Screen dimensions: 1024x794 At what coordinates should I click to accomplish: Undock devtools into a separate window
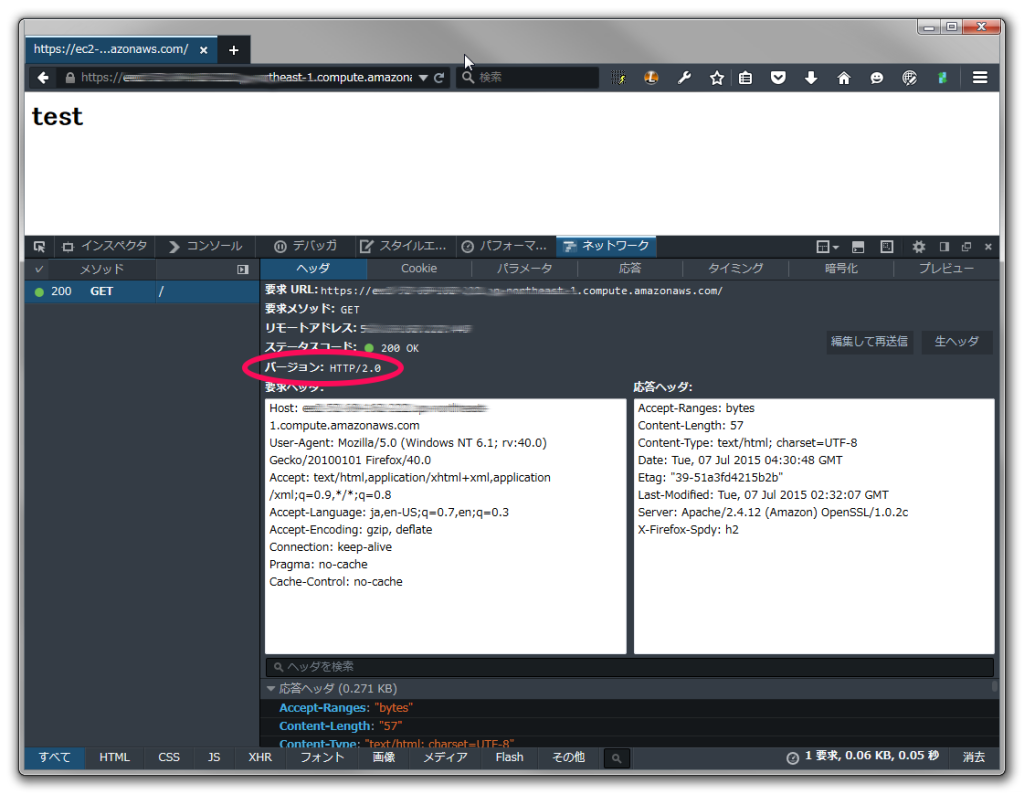click(x=966, y=246)
